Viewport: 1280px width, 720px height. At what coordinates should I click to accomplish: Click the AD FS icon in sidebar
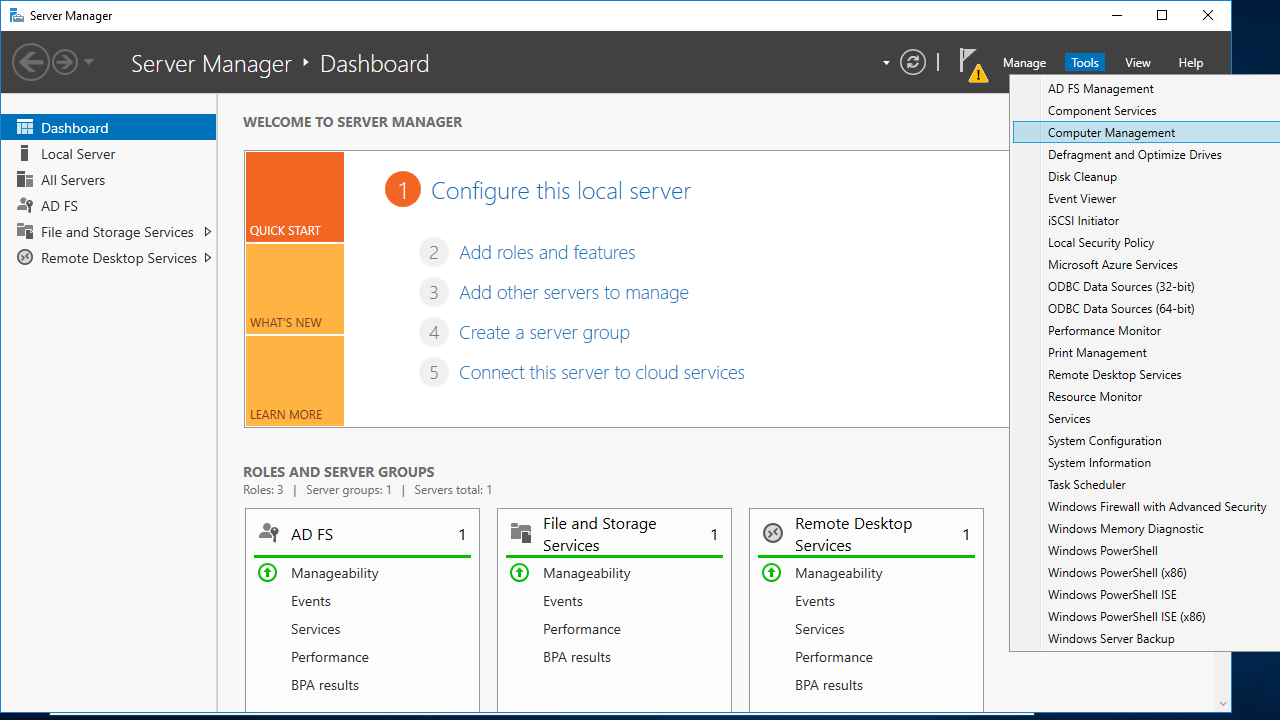click(x=25, y=206)
